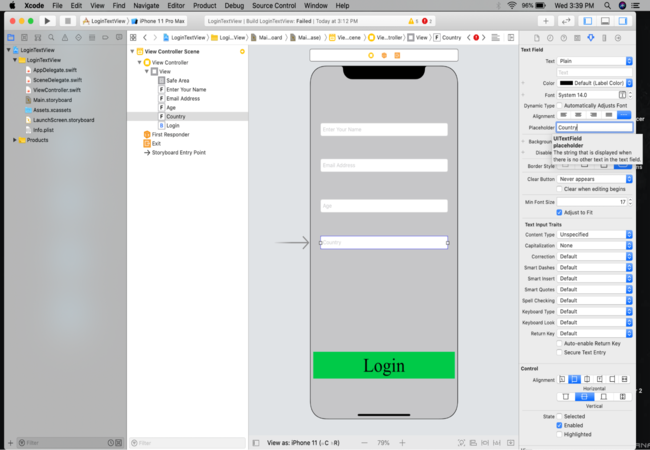Open the Return Key dropdown

point(594,333)
